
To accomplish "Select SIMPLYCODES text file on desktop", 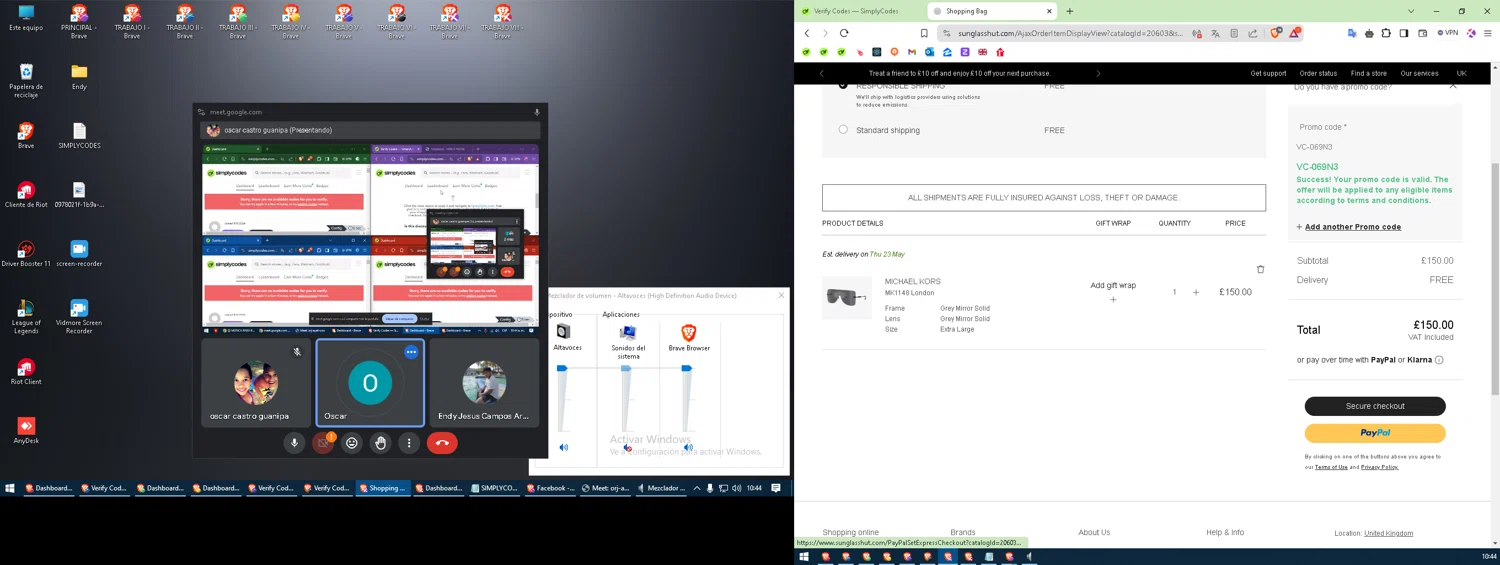I will coord(79,136).
